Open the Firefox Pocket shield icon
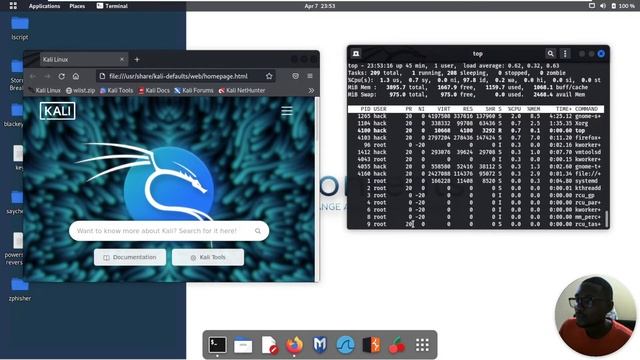This screenshot has width=640, height=360. pos(296,76)
